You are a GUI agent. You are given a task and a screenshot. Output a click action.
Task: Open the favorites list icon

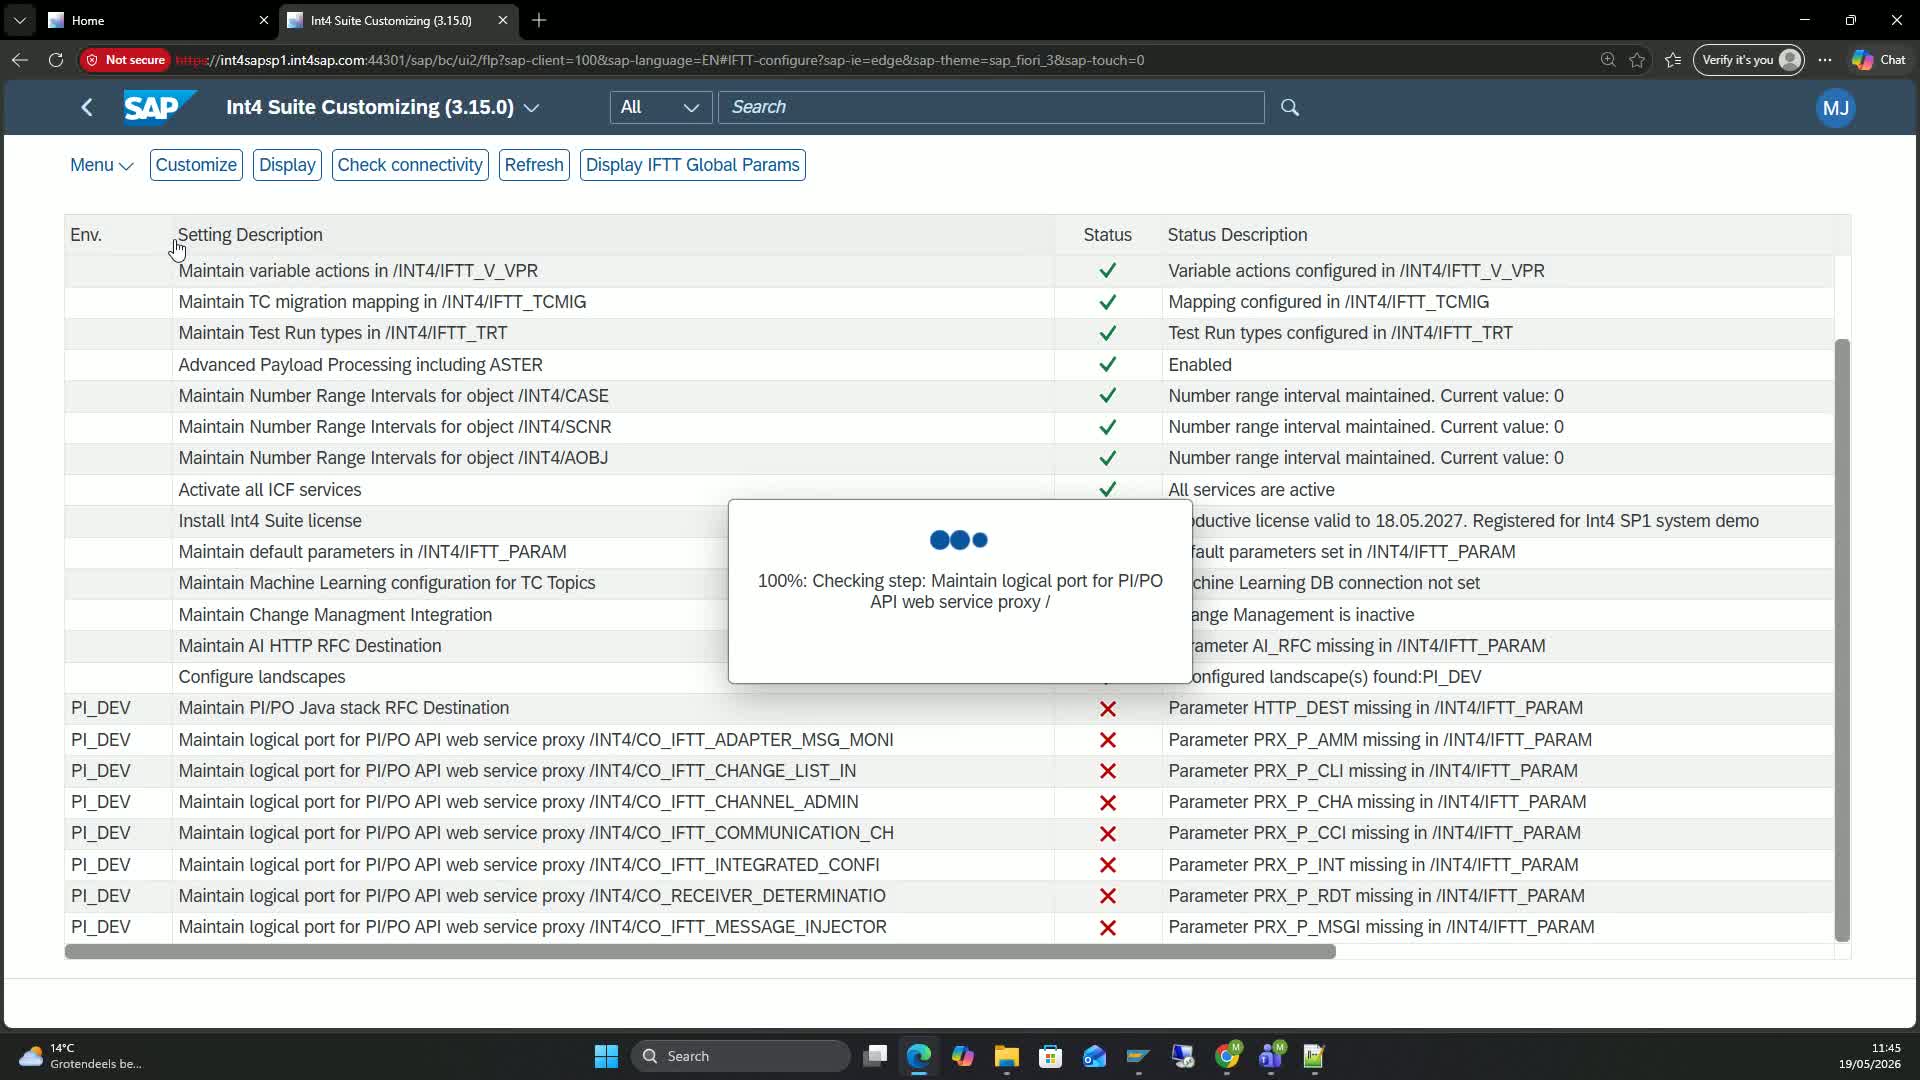pos(1673,60)
